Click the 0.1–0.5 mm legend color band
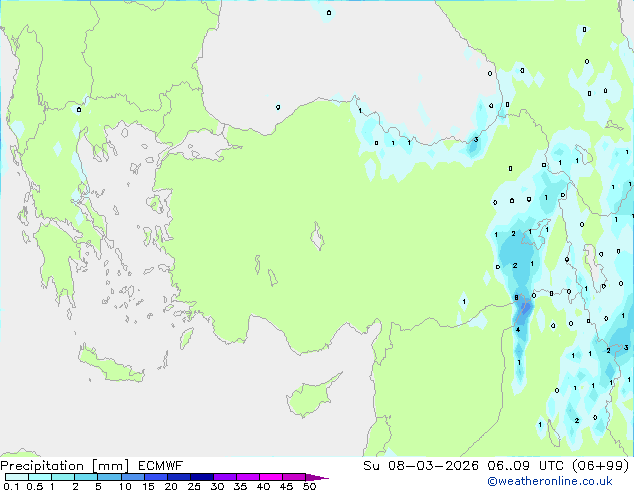Image resolution: width=634 pixels, height=490 pixels. (x=17, y=477)
